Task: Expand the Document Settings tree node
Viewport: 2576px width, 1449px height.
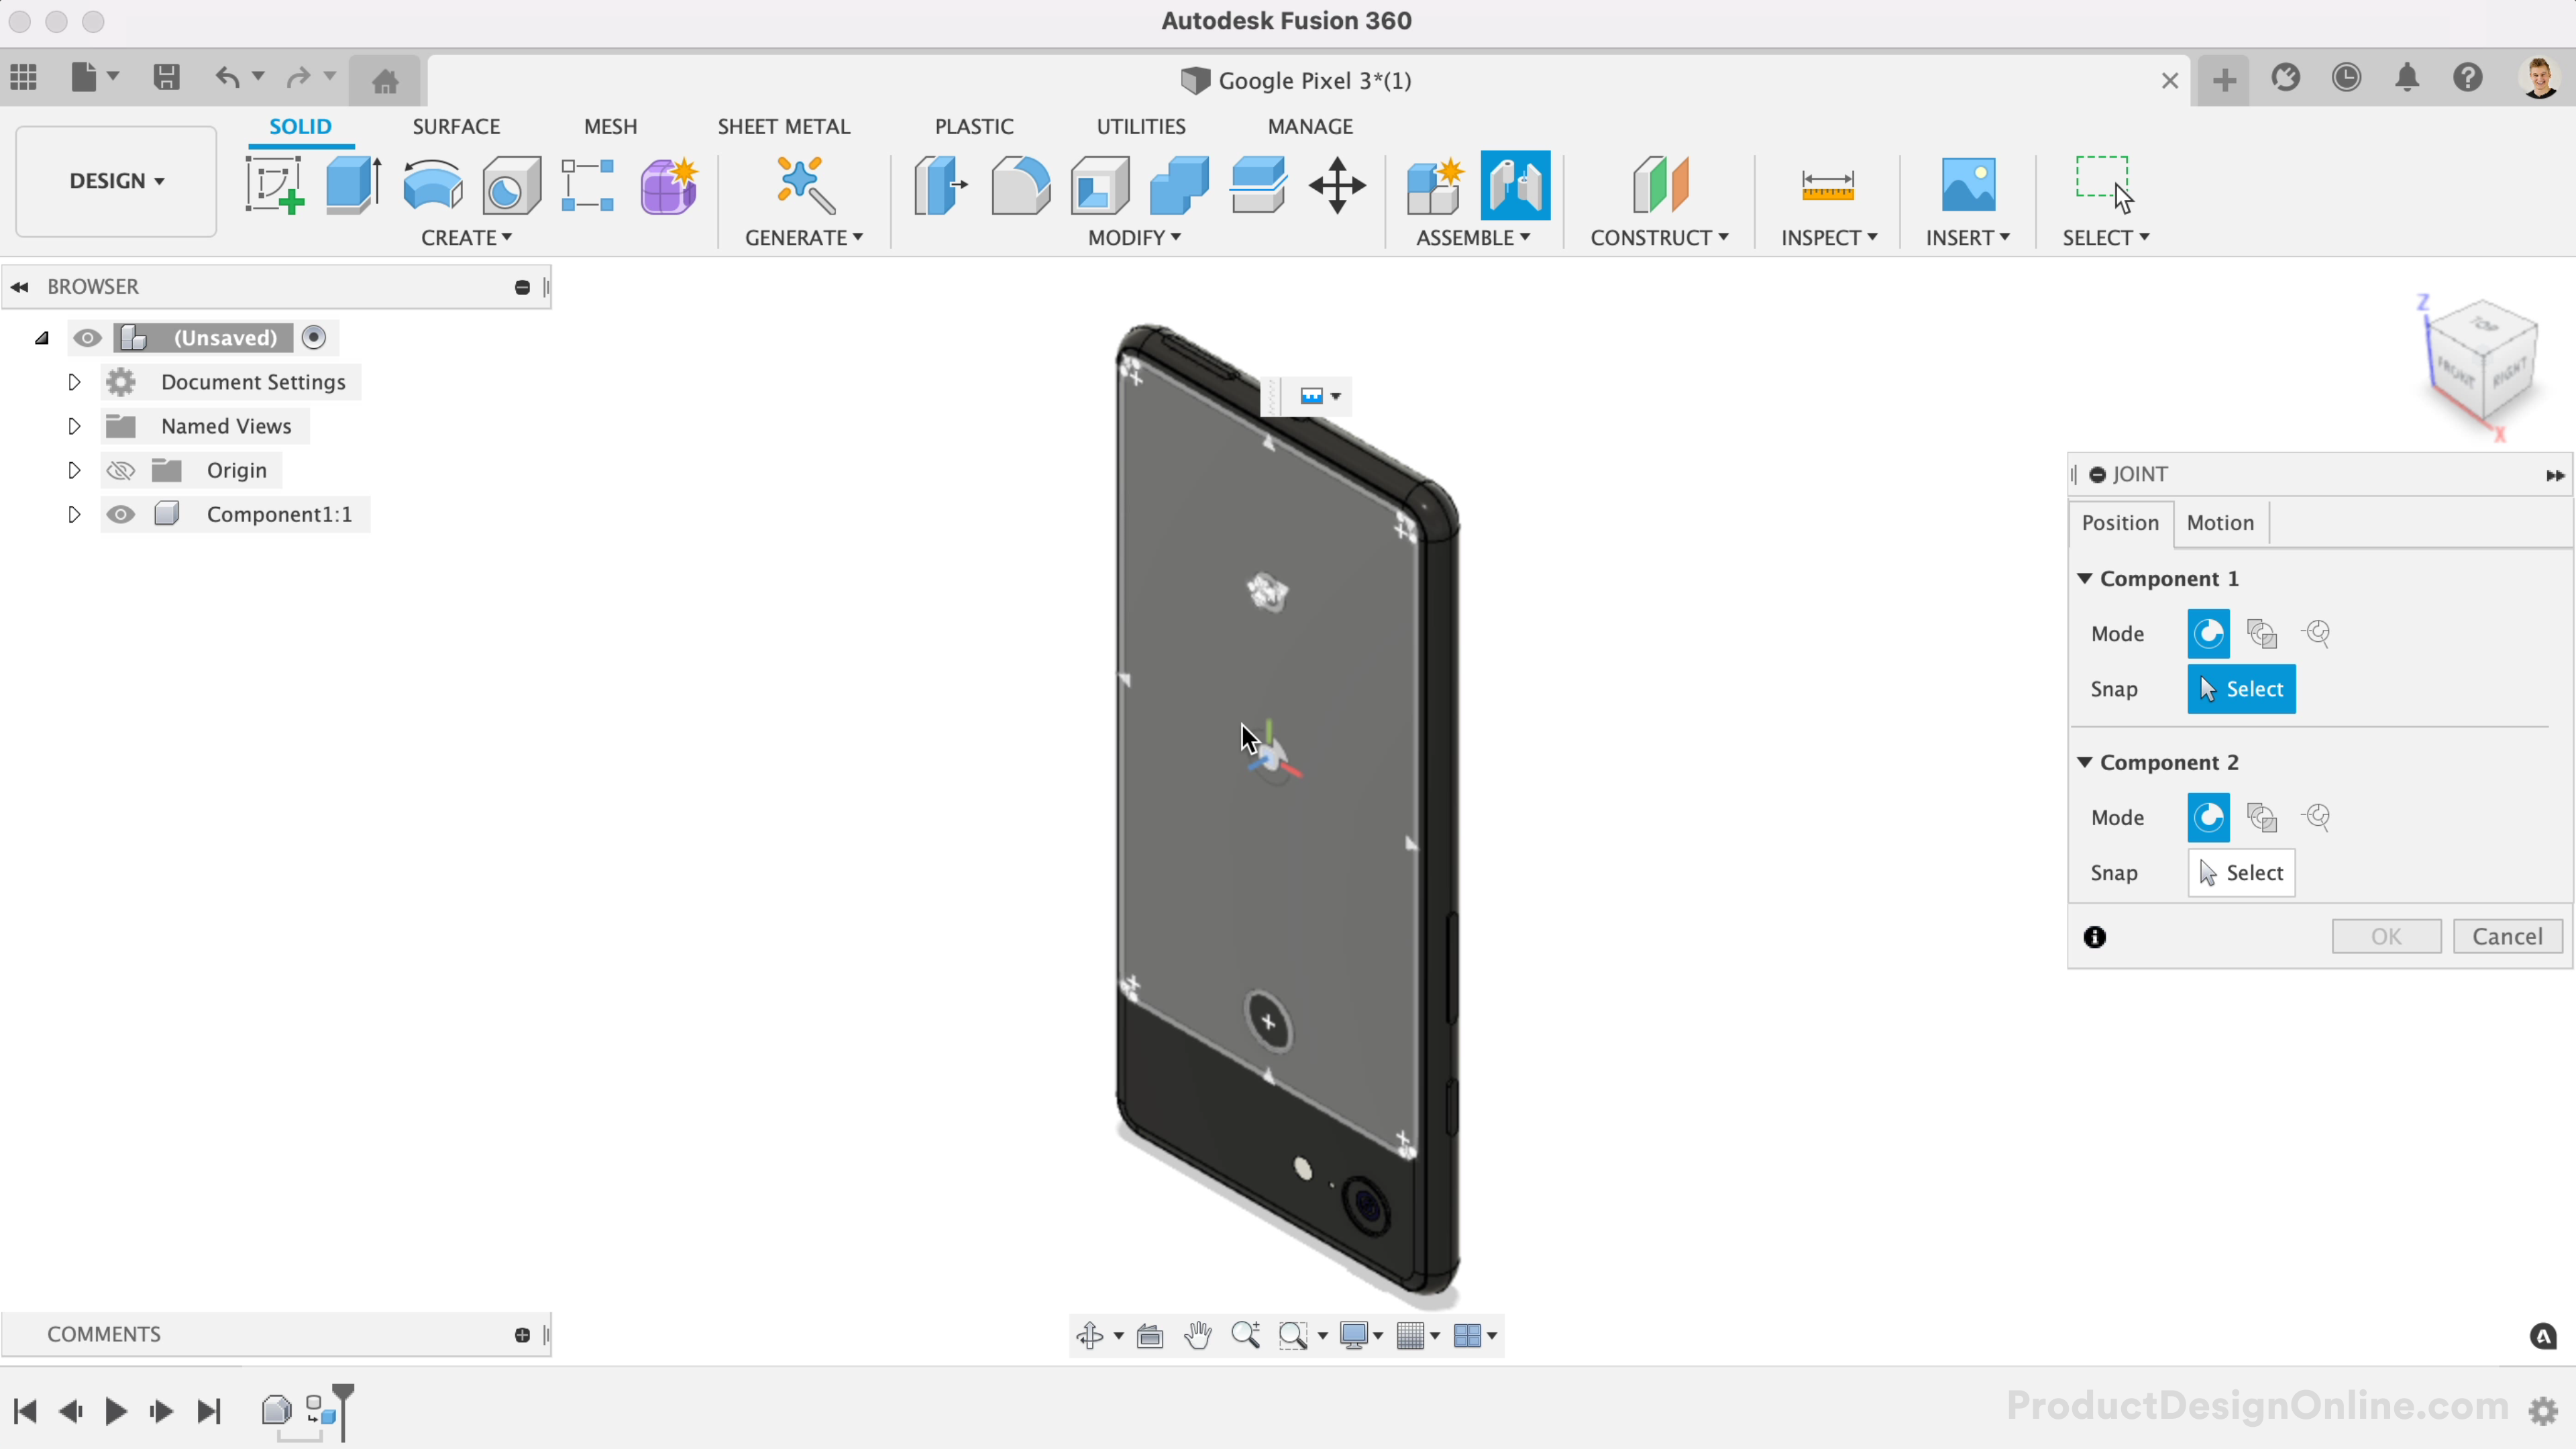Action: (x=74, y=382)
